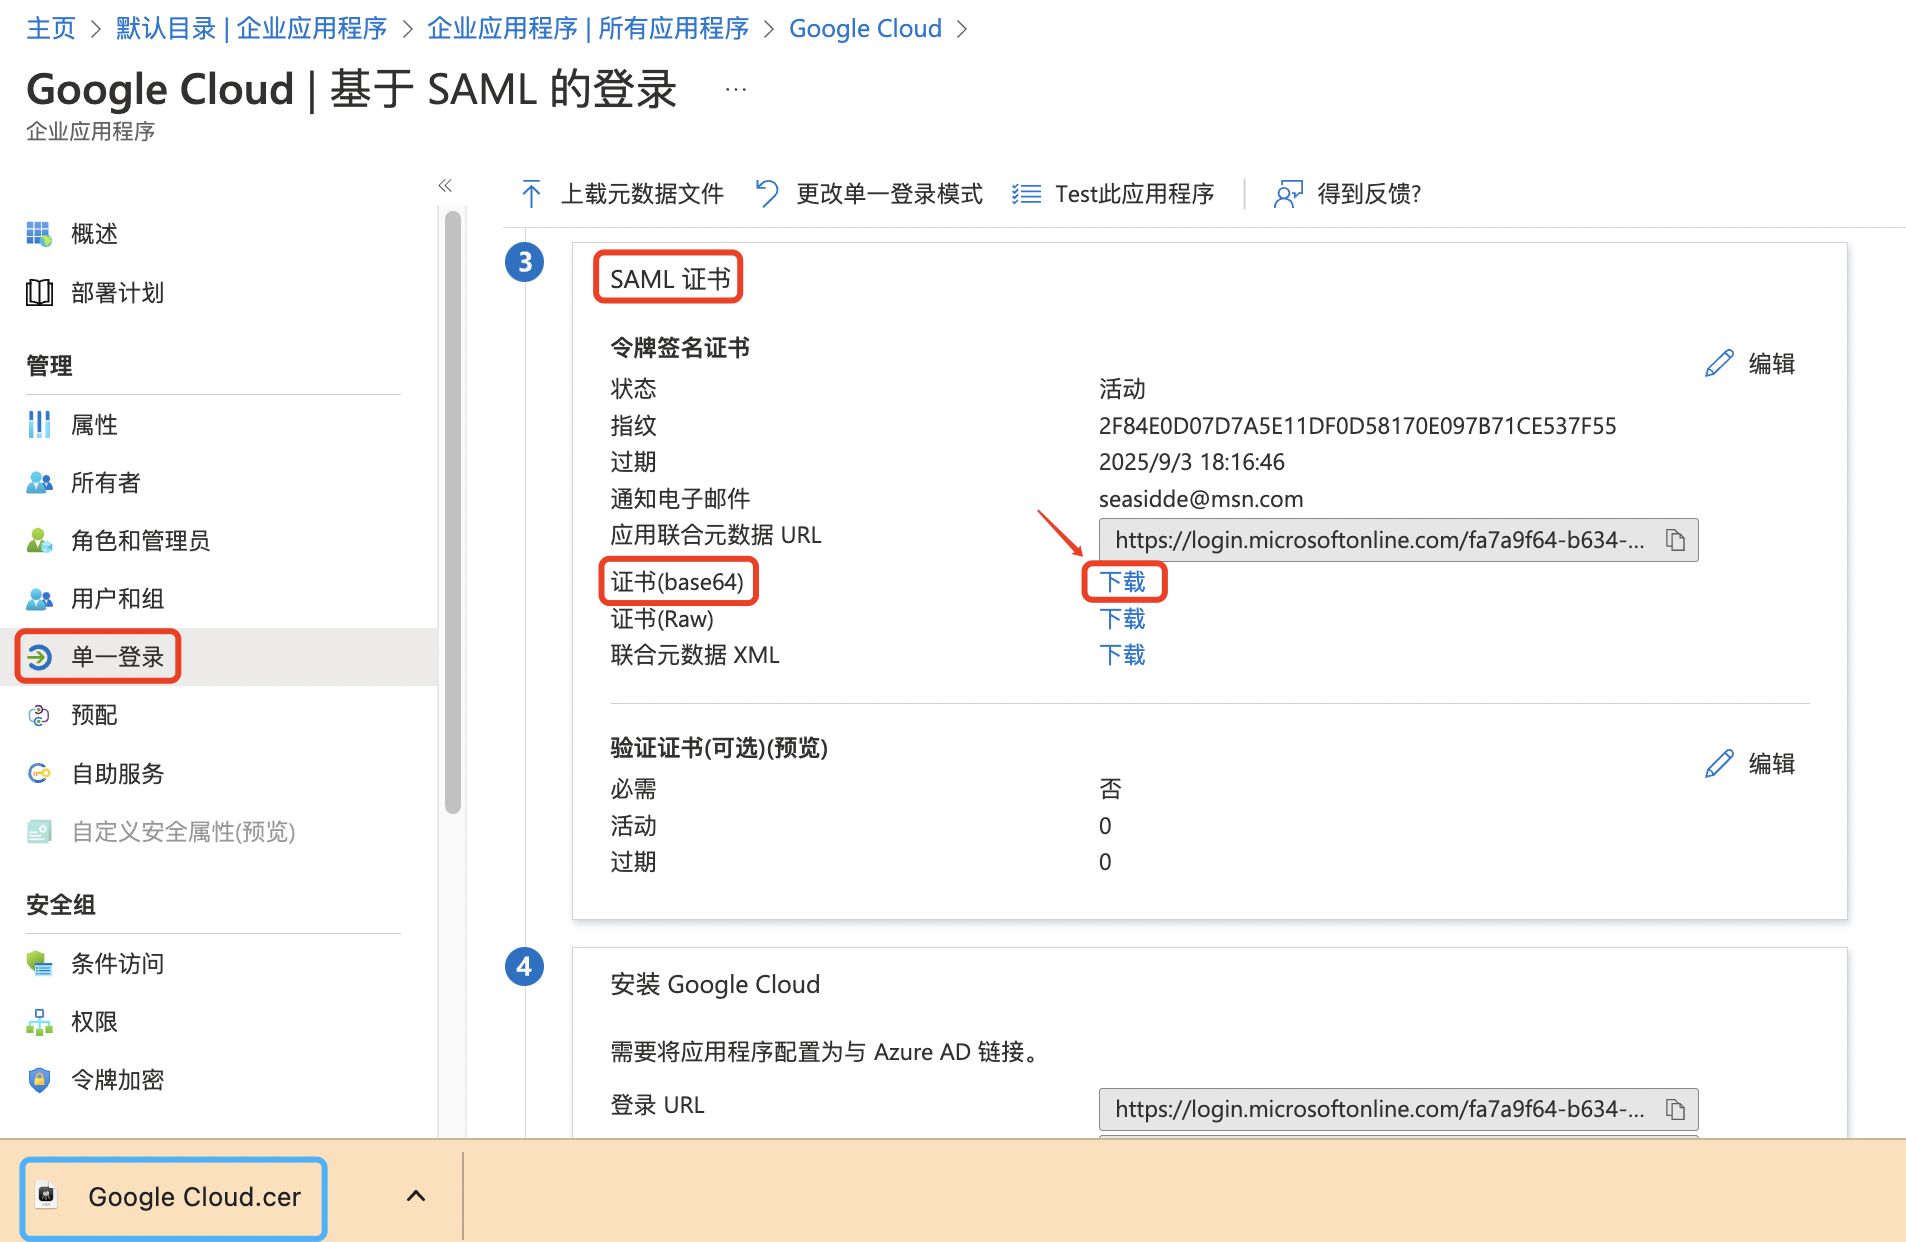The width and height of the screenshot is (1906, 1242).
Task: Click pencil icon to edit 令牌签名证书
Action: click(1719, 364)
